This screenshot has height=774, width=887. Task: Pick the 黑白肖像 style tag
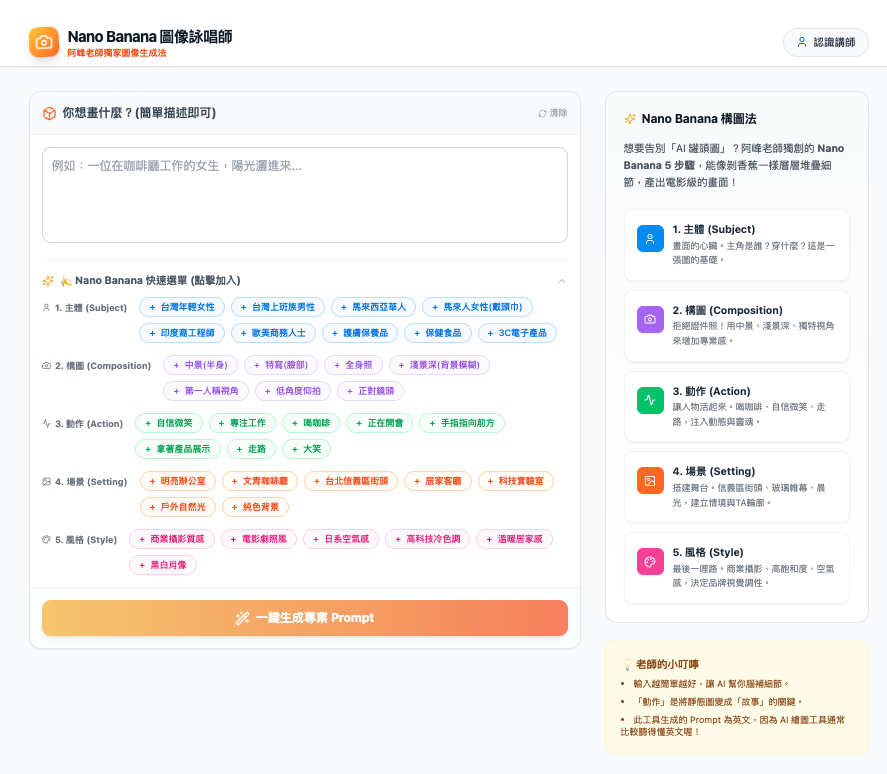coord(163,565)
